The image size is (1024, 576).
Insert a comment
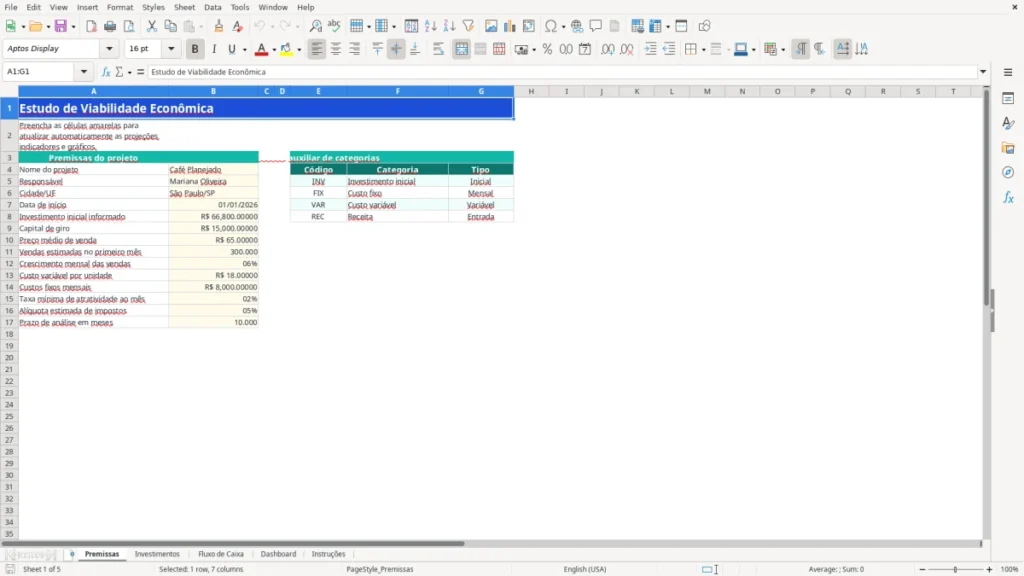596,26
